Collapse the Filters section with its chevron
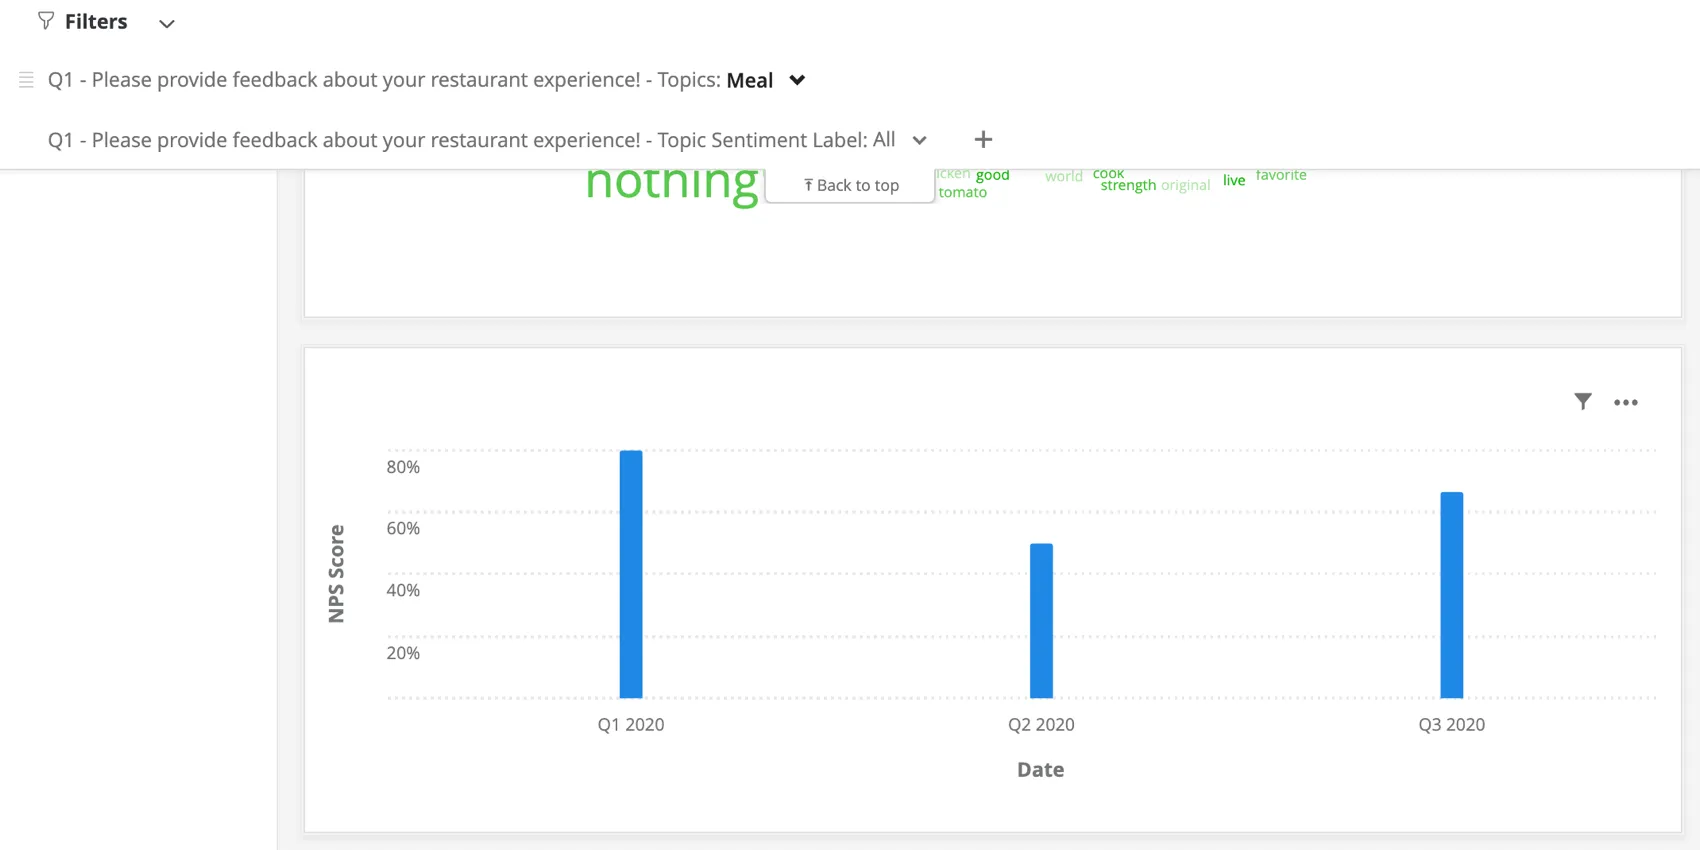Image resolution: width=1700 pixels, height=850 pixels. click(167, 23)
